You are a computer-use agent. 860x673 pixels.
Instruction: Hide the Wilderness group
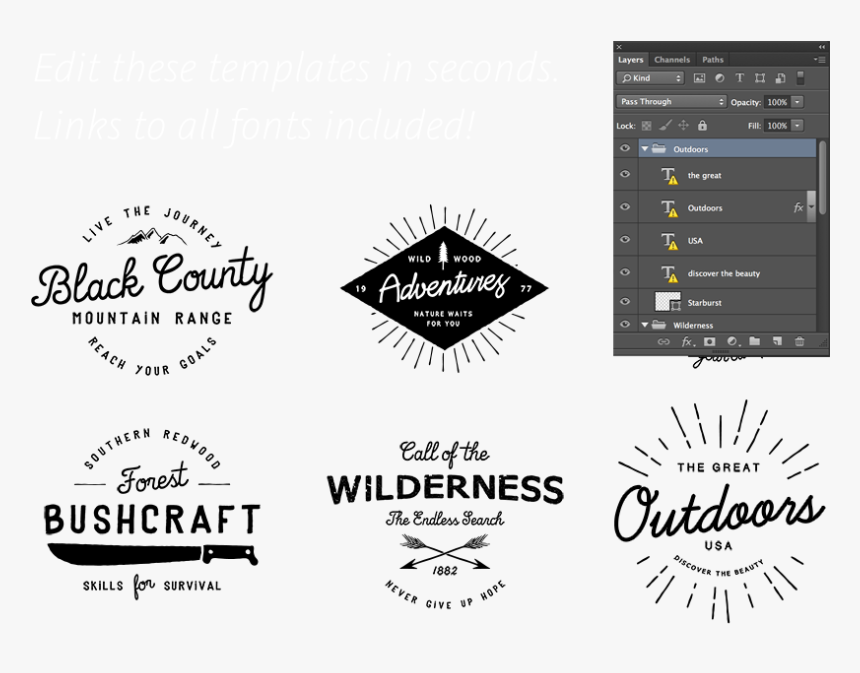tap(625, 325)
